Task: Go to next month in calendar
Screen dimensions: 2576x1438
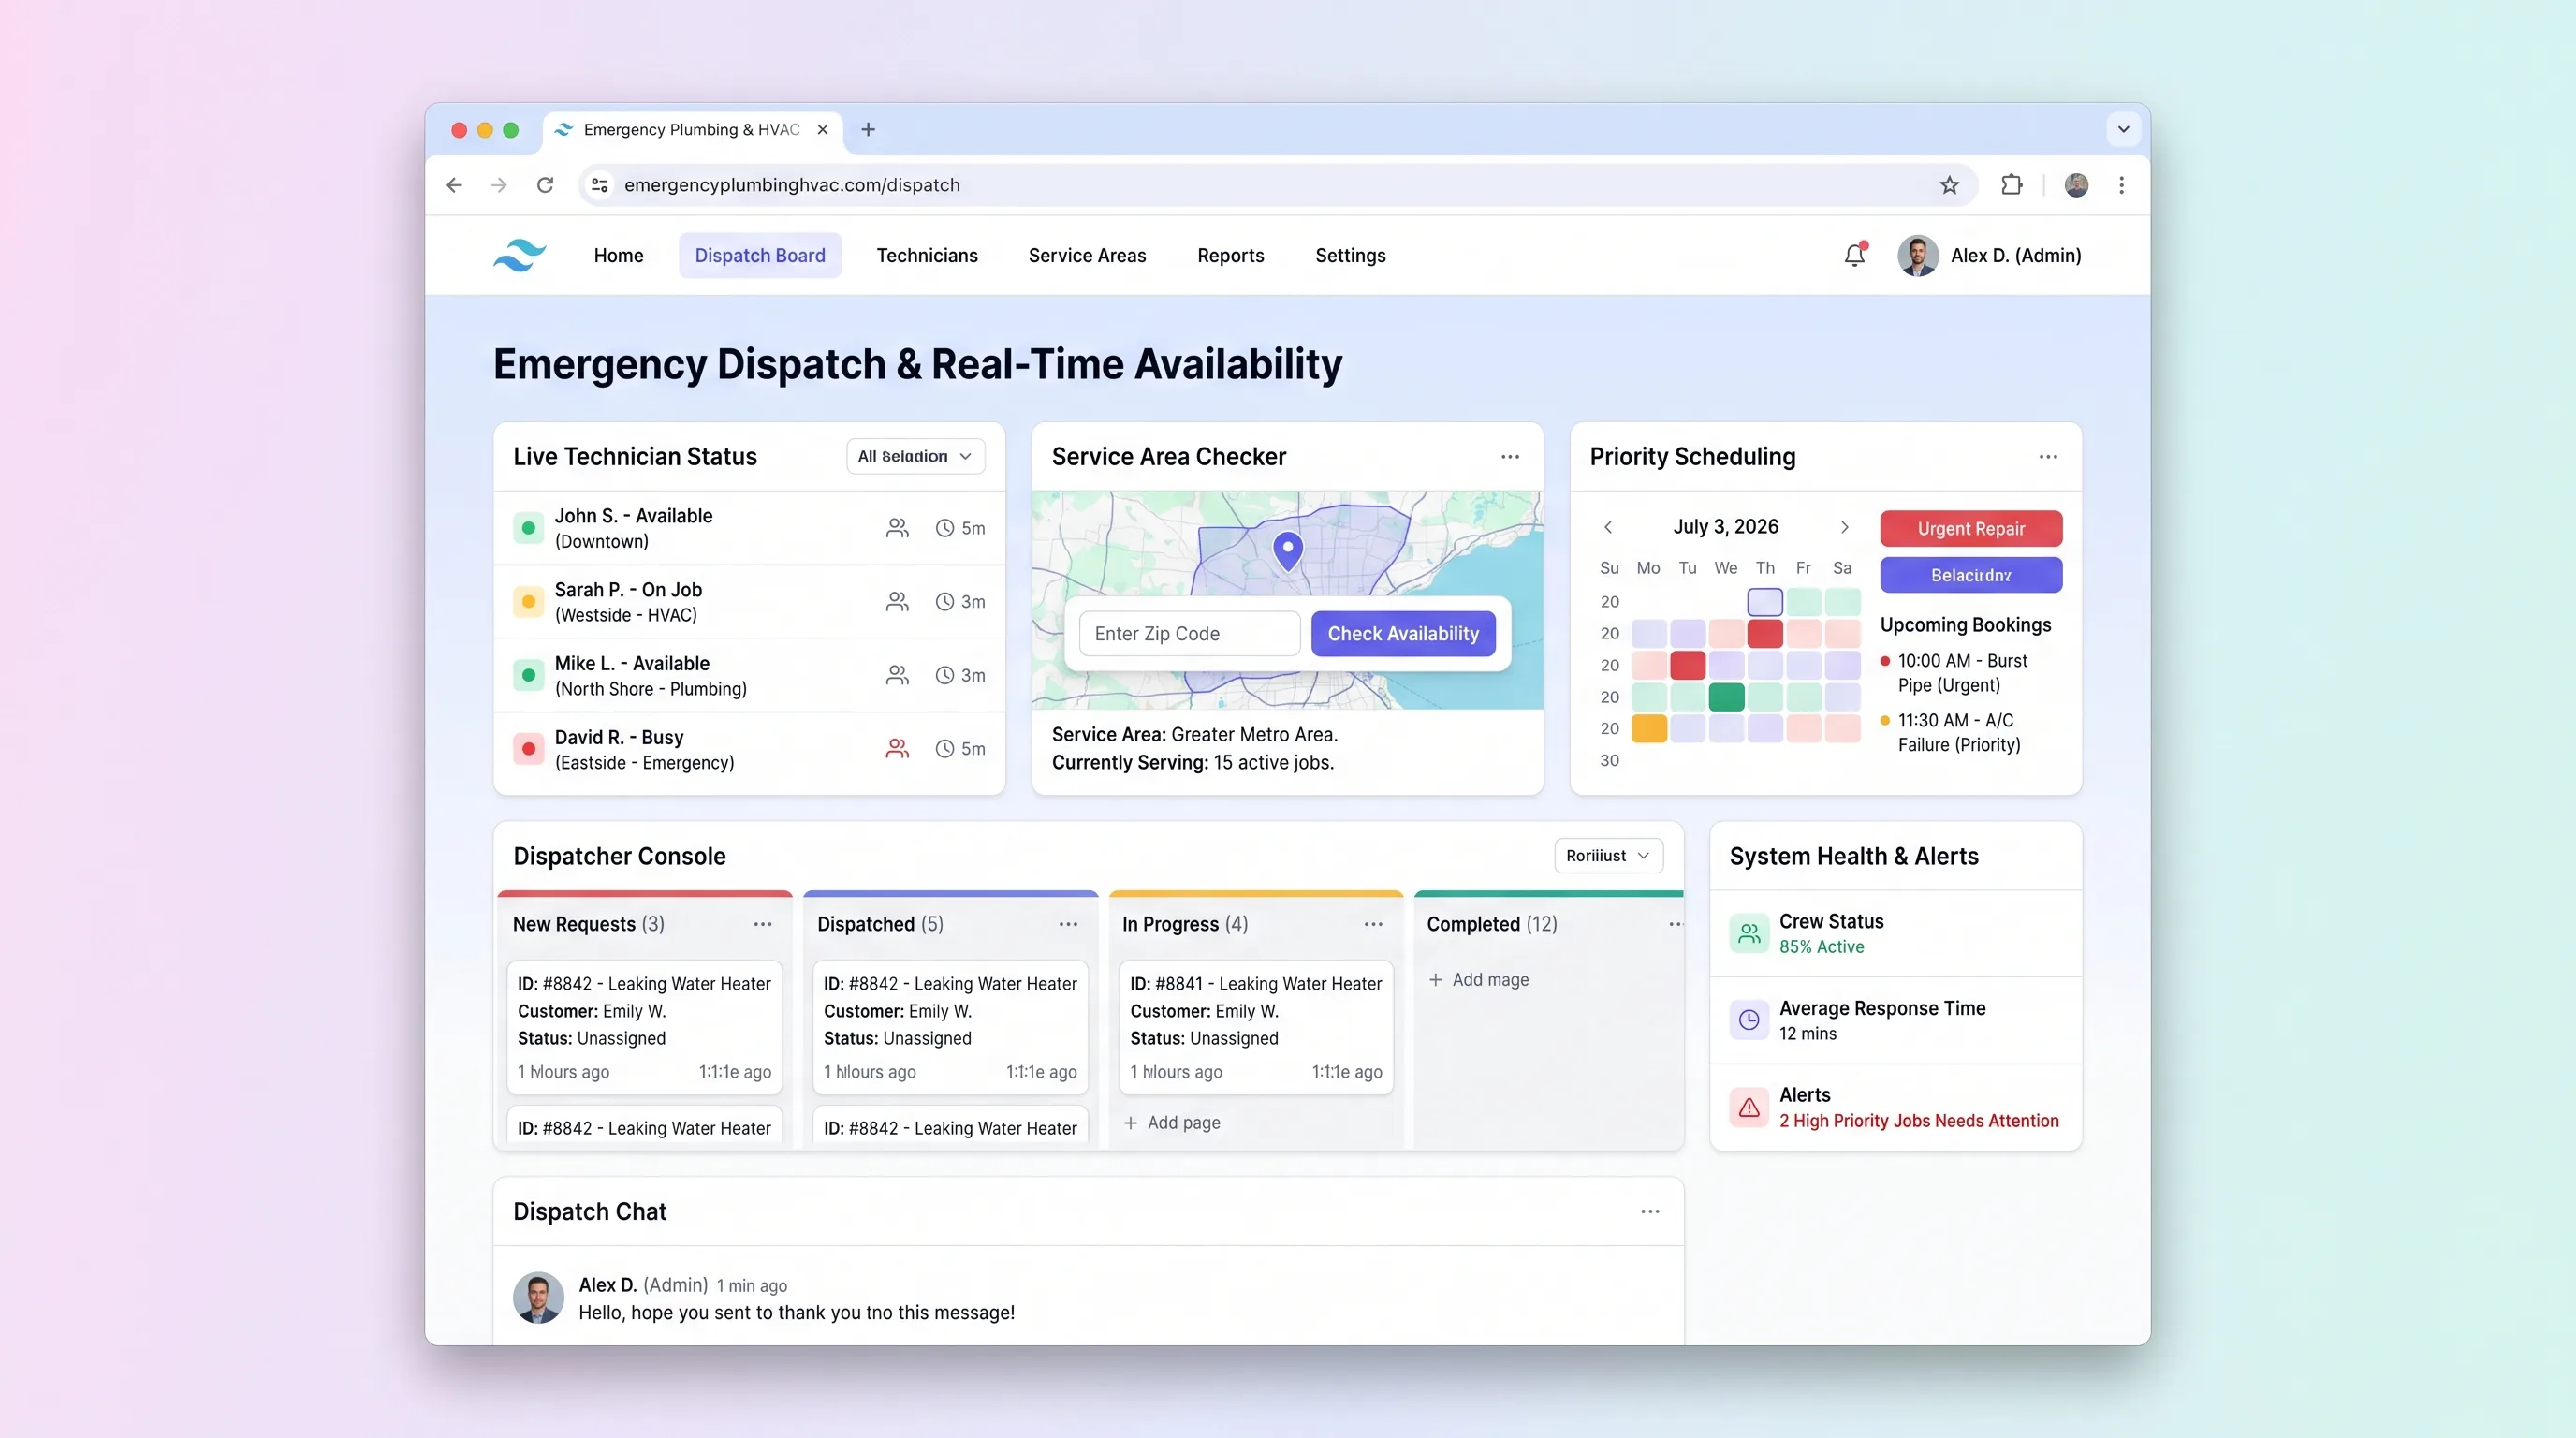Action: click(x=1845, y=527)
